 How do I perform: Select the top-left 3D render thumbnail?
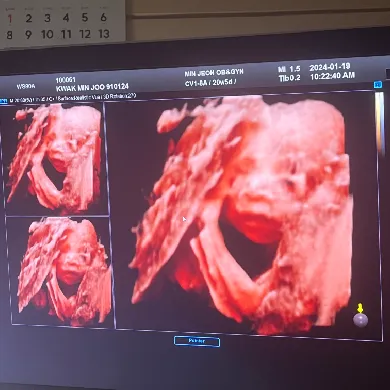[54, 158]
